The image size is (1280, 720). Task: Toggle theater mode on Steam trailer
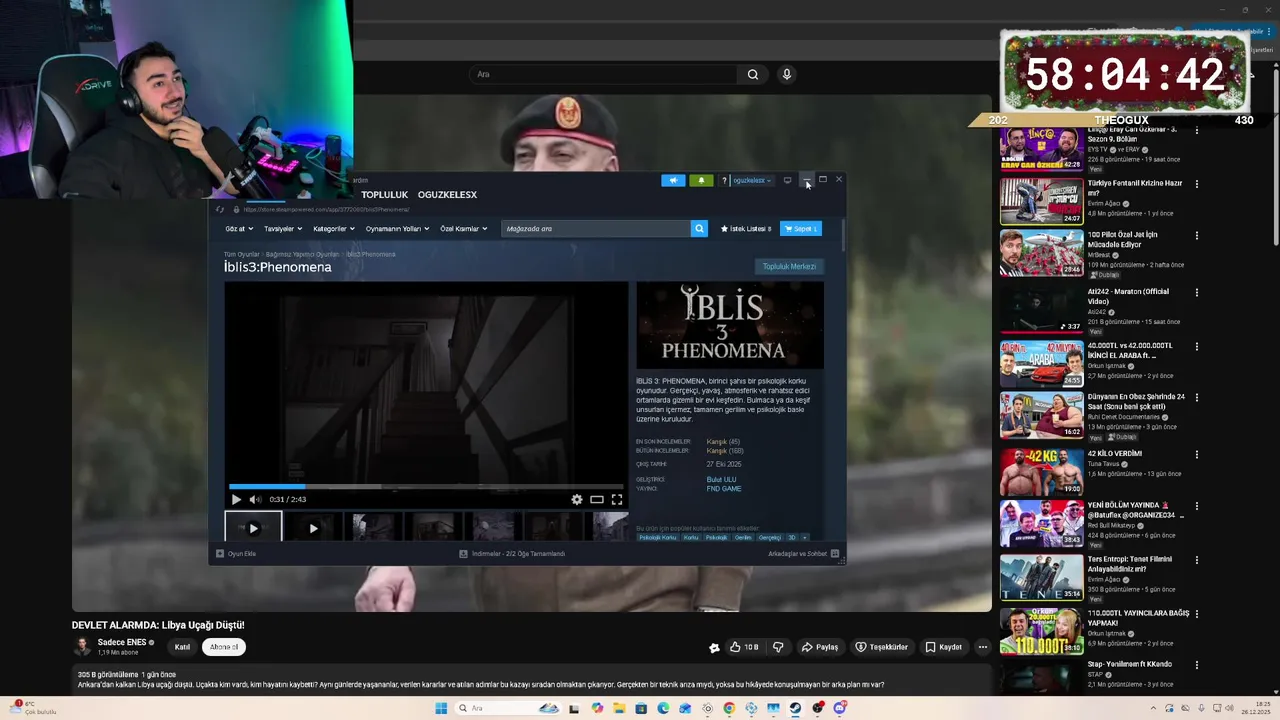(x=597, y=499)
